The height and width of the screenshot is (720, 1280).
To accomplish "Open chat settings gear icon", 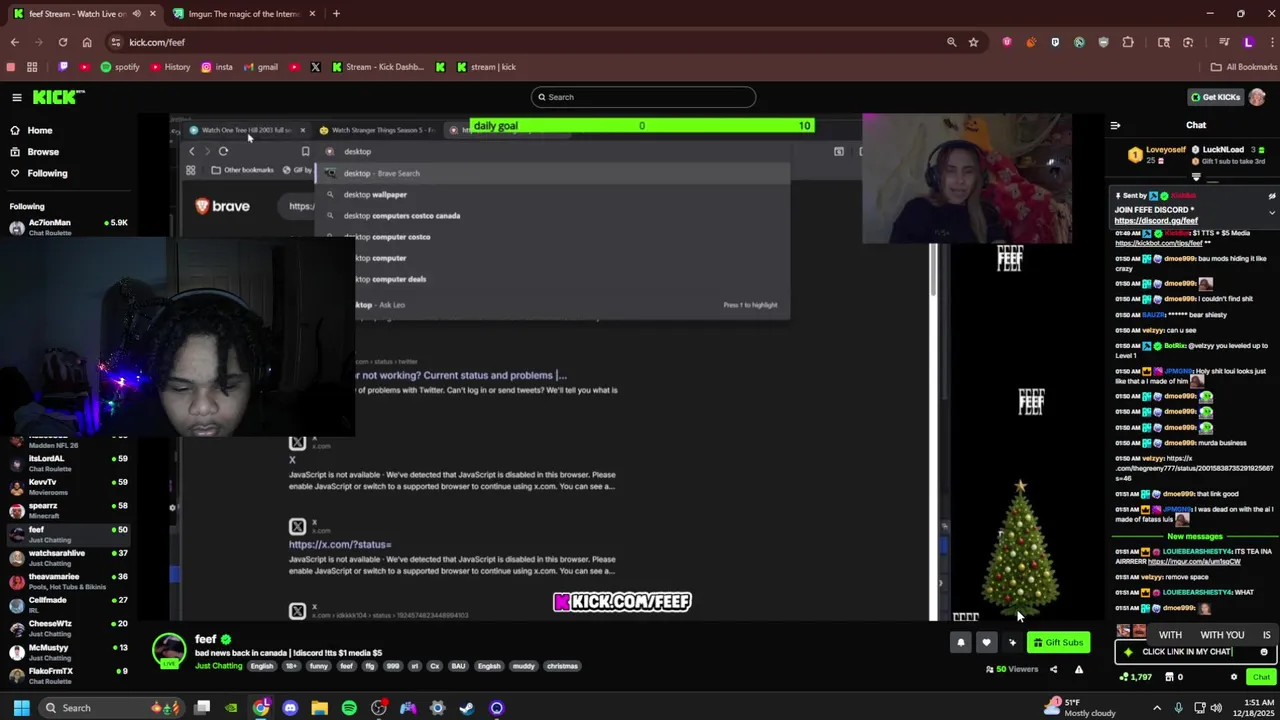I will pos(1234,677).
